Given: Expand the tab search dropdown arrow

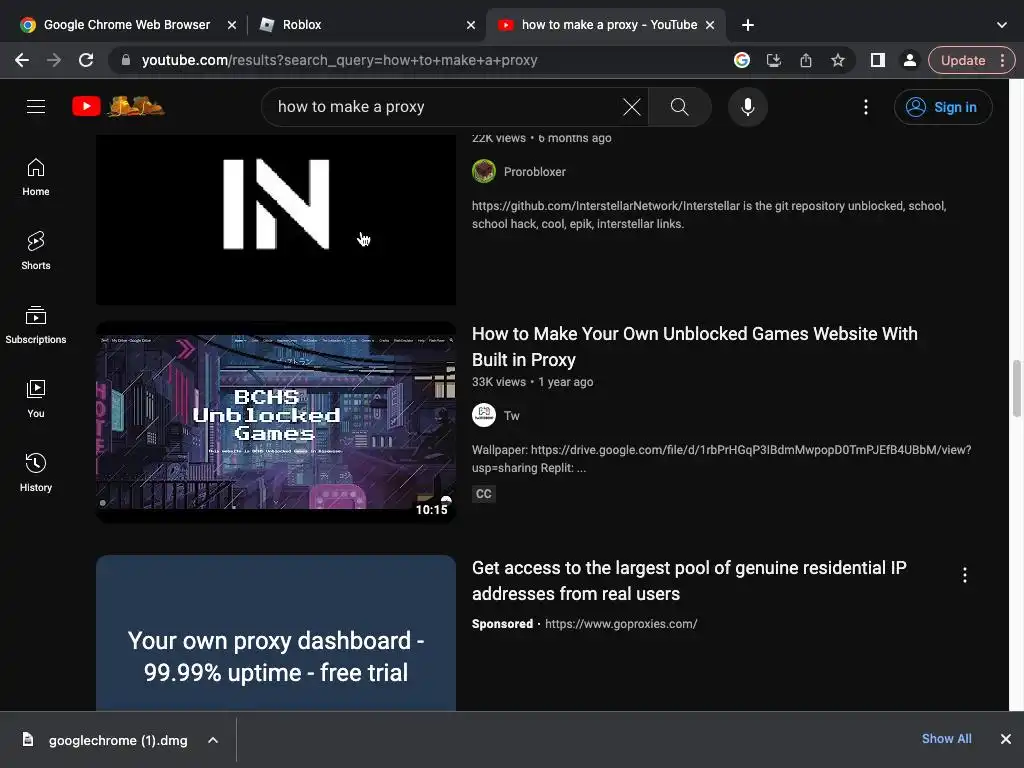Looking at the screenshot, I should 1001,25.
